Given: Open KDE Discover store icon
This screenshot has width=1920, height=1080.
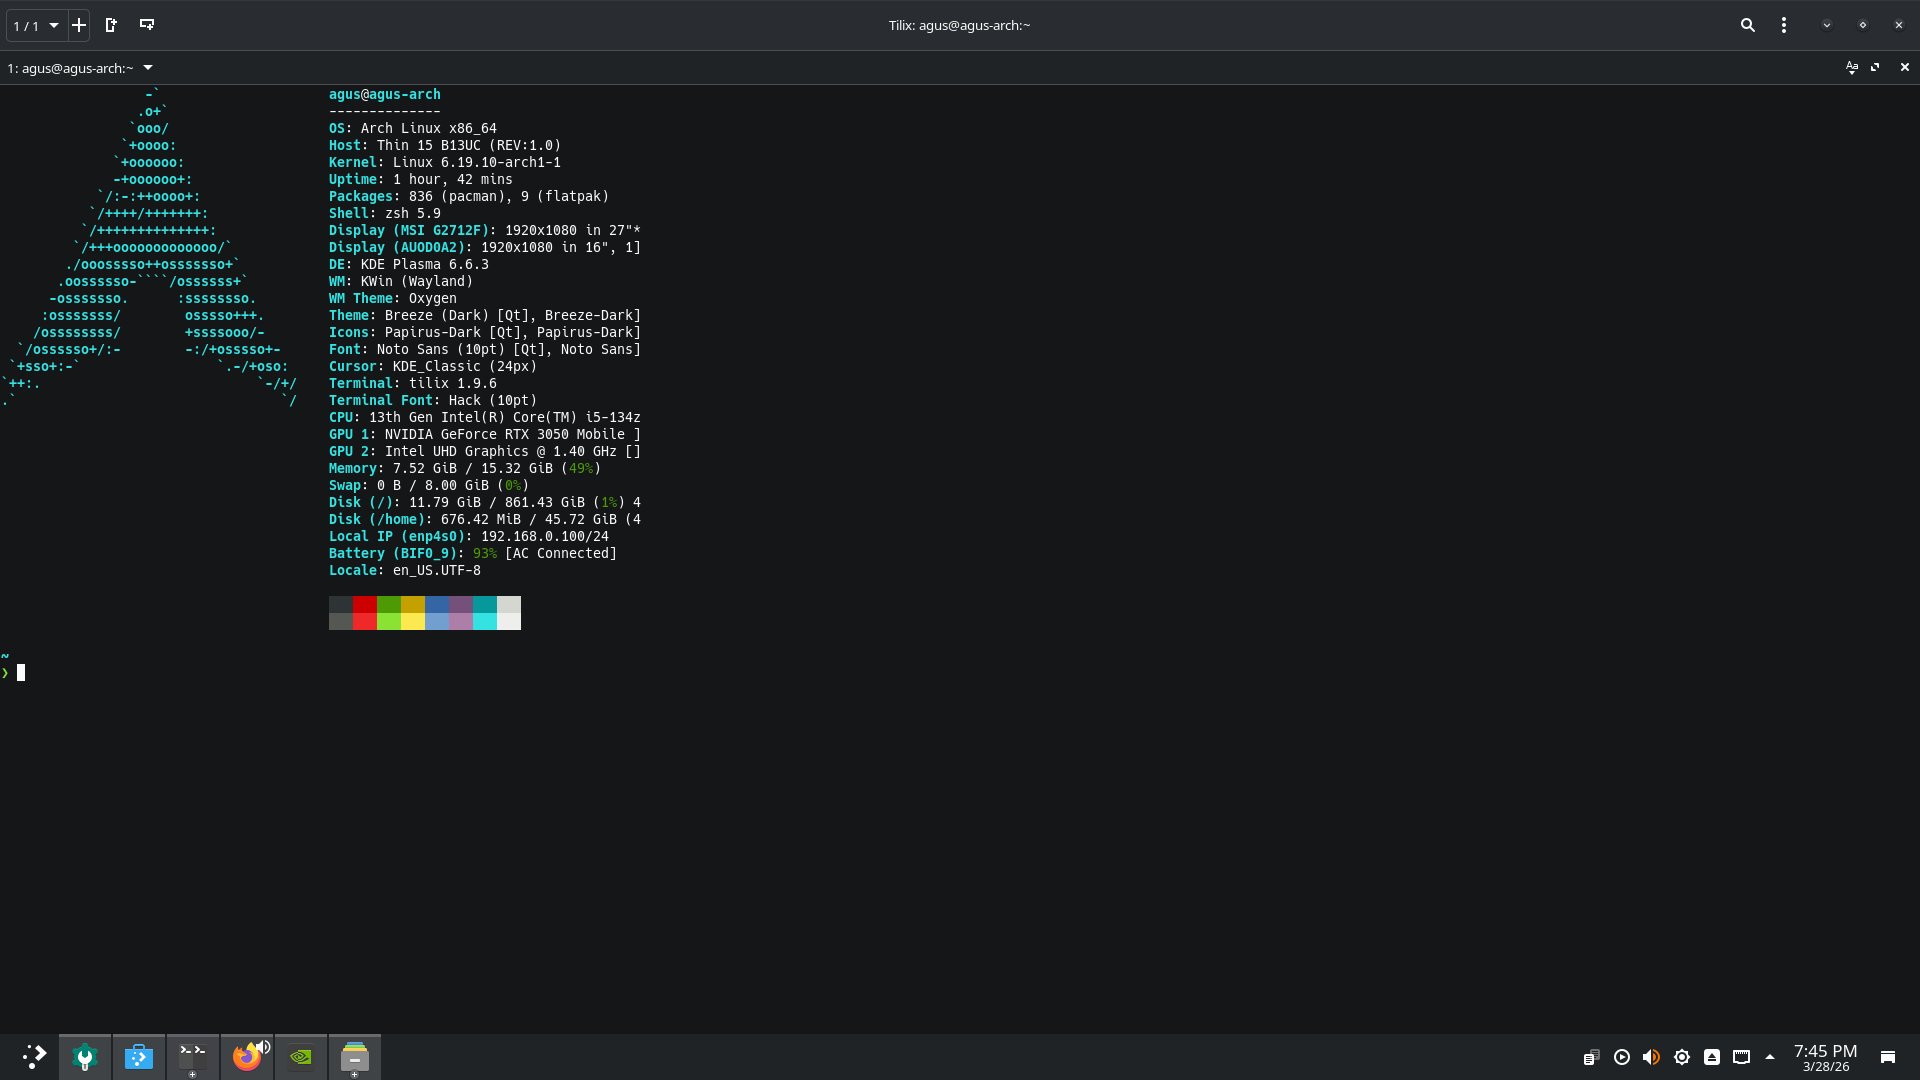Looking at the screenshot, I should tap(139, 1057).
